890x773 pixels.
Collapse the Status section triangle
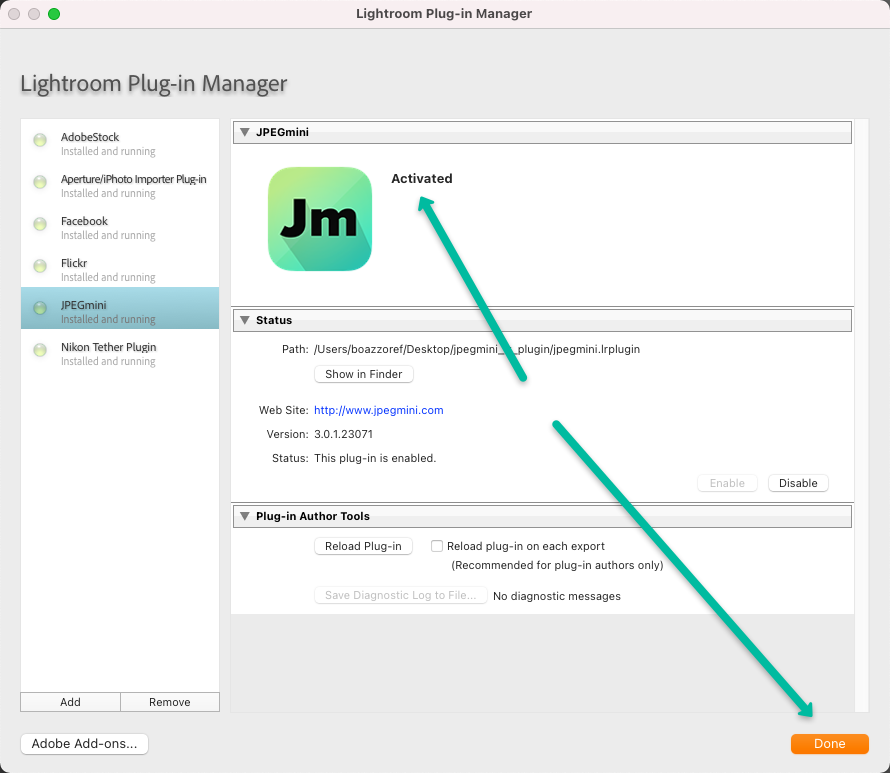(x=245, y=320)
